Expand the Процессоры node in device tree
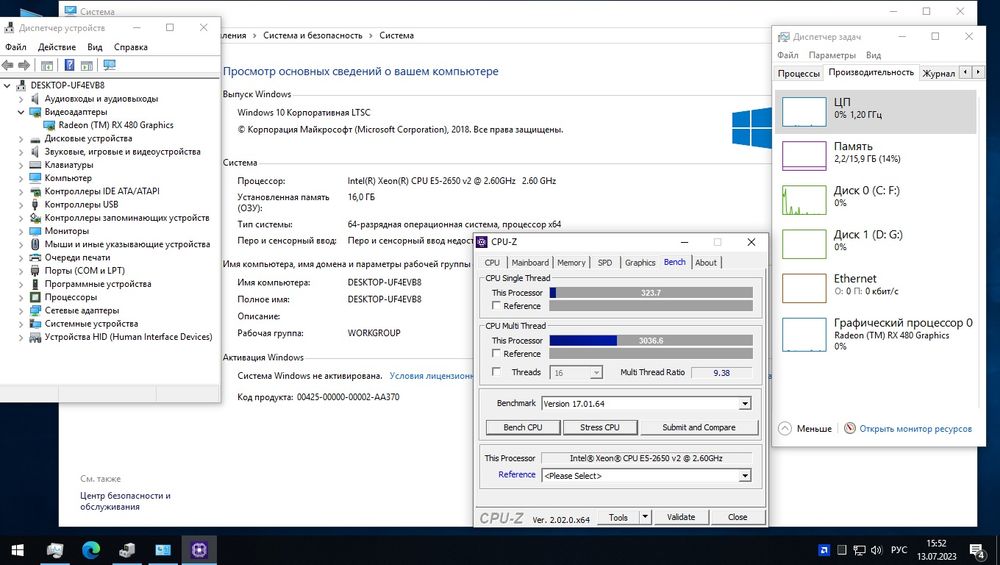Screen dimensions: 1000x565 (x=20, y=297)
